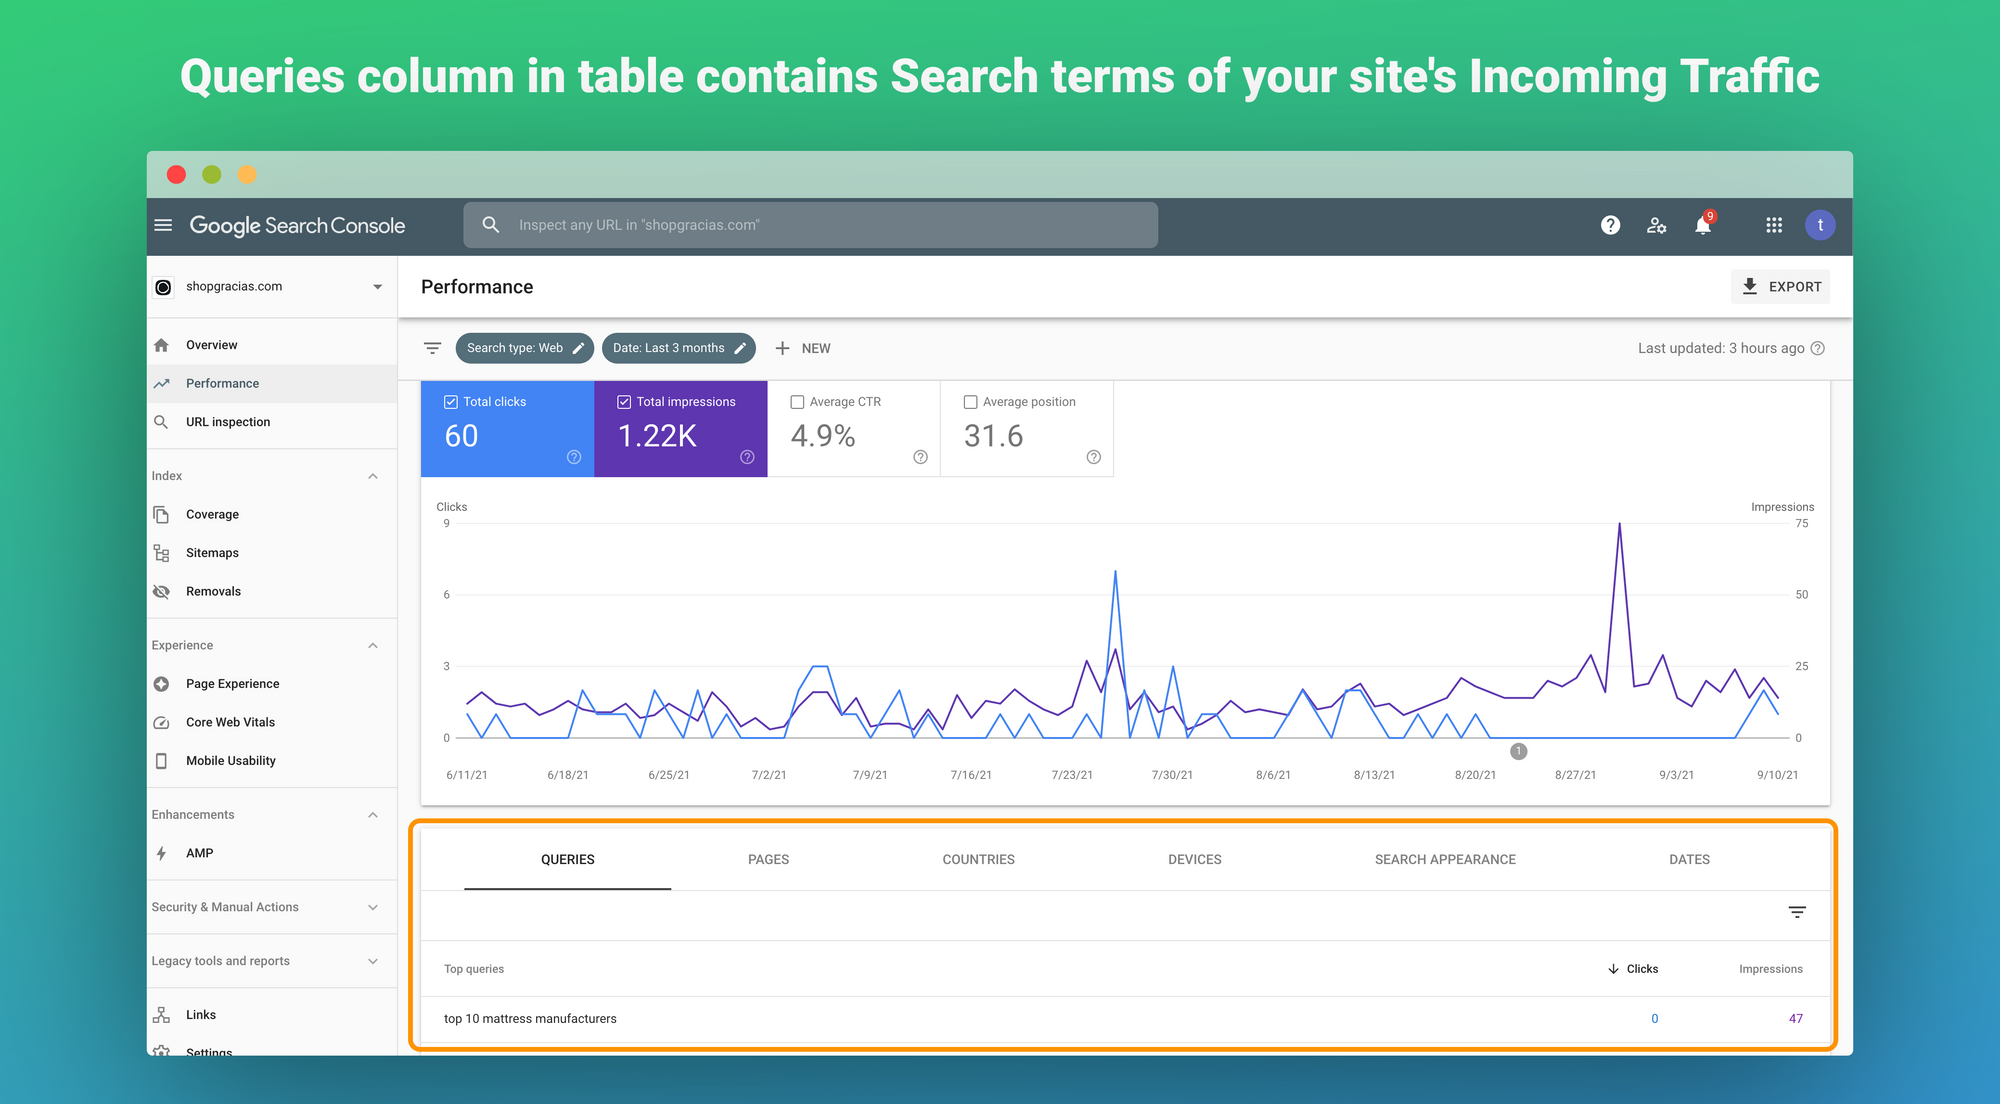Click the Inspect any URL search field
This screenshot has height=1104, width=2000.
pyautogui.click(x=810, y=224)
